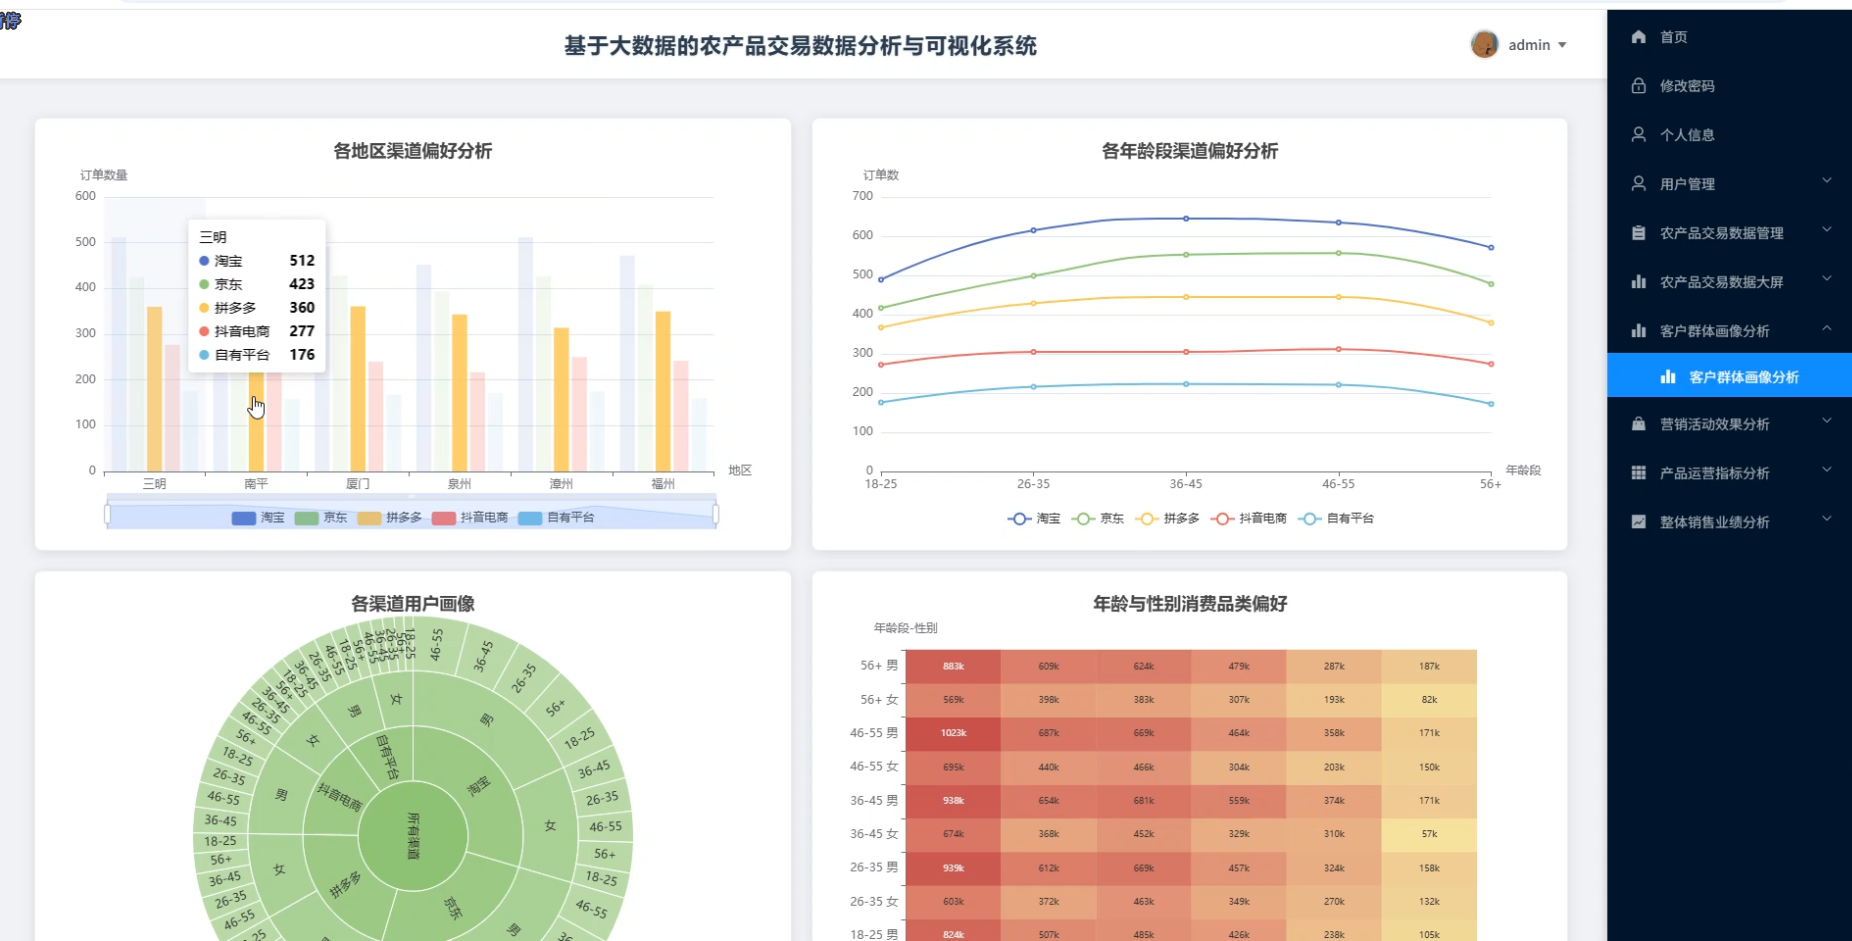Click the home icon beside 首页
This screenshot has width=1852, height=941.
click(1638, 37)
